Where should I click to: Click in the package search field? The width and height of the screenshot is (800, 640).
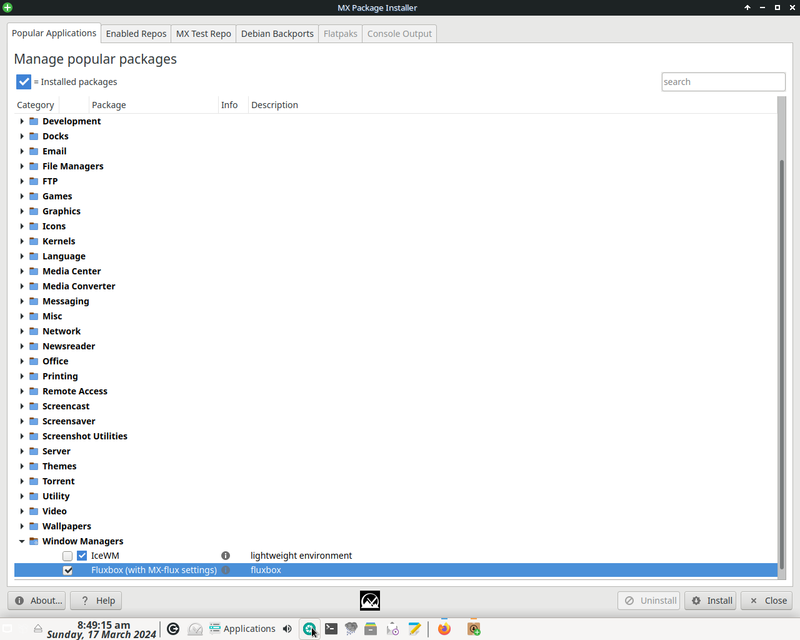pyautogui.click(x=723, y=82)
